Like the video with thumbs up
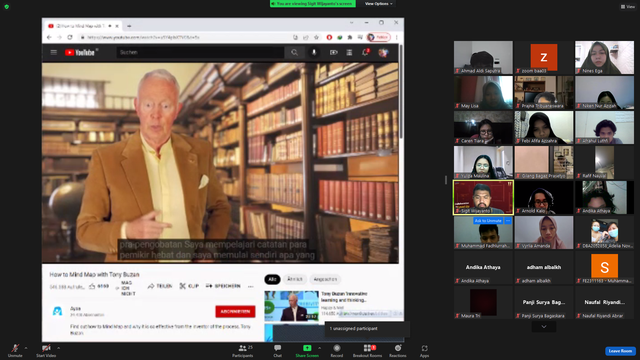Viewport: 640px width, 360px height. click(x=99, y=286)
